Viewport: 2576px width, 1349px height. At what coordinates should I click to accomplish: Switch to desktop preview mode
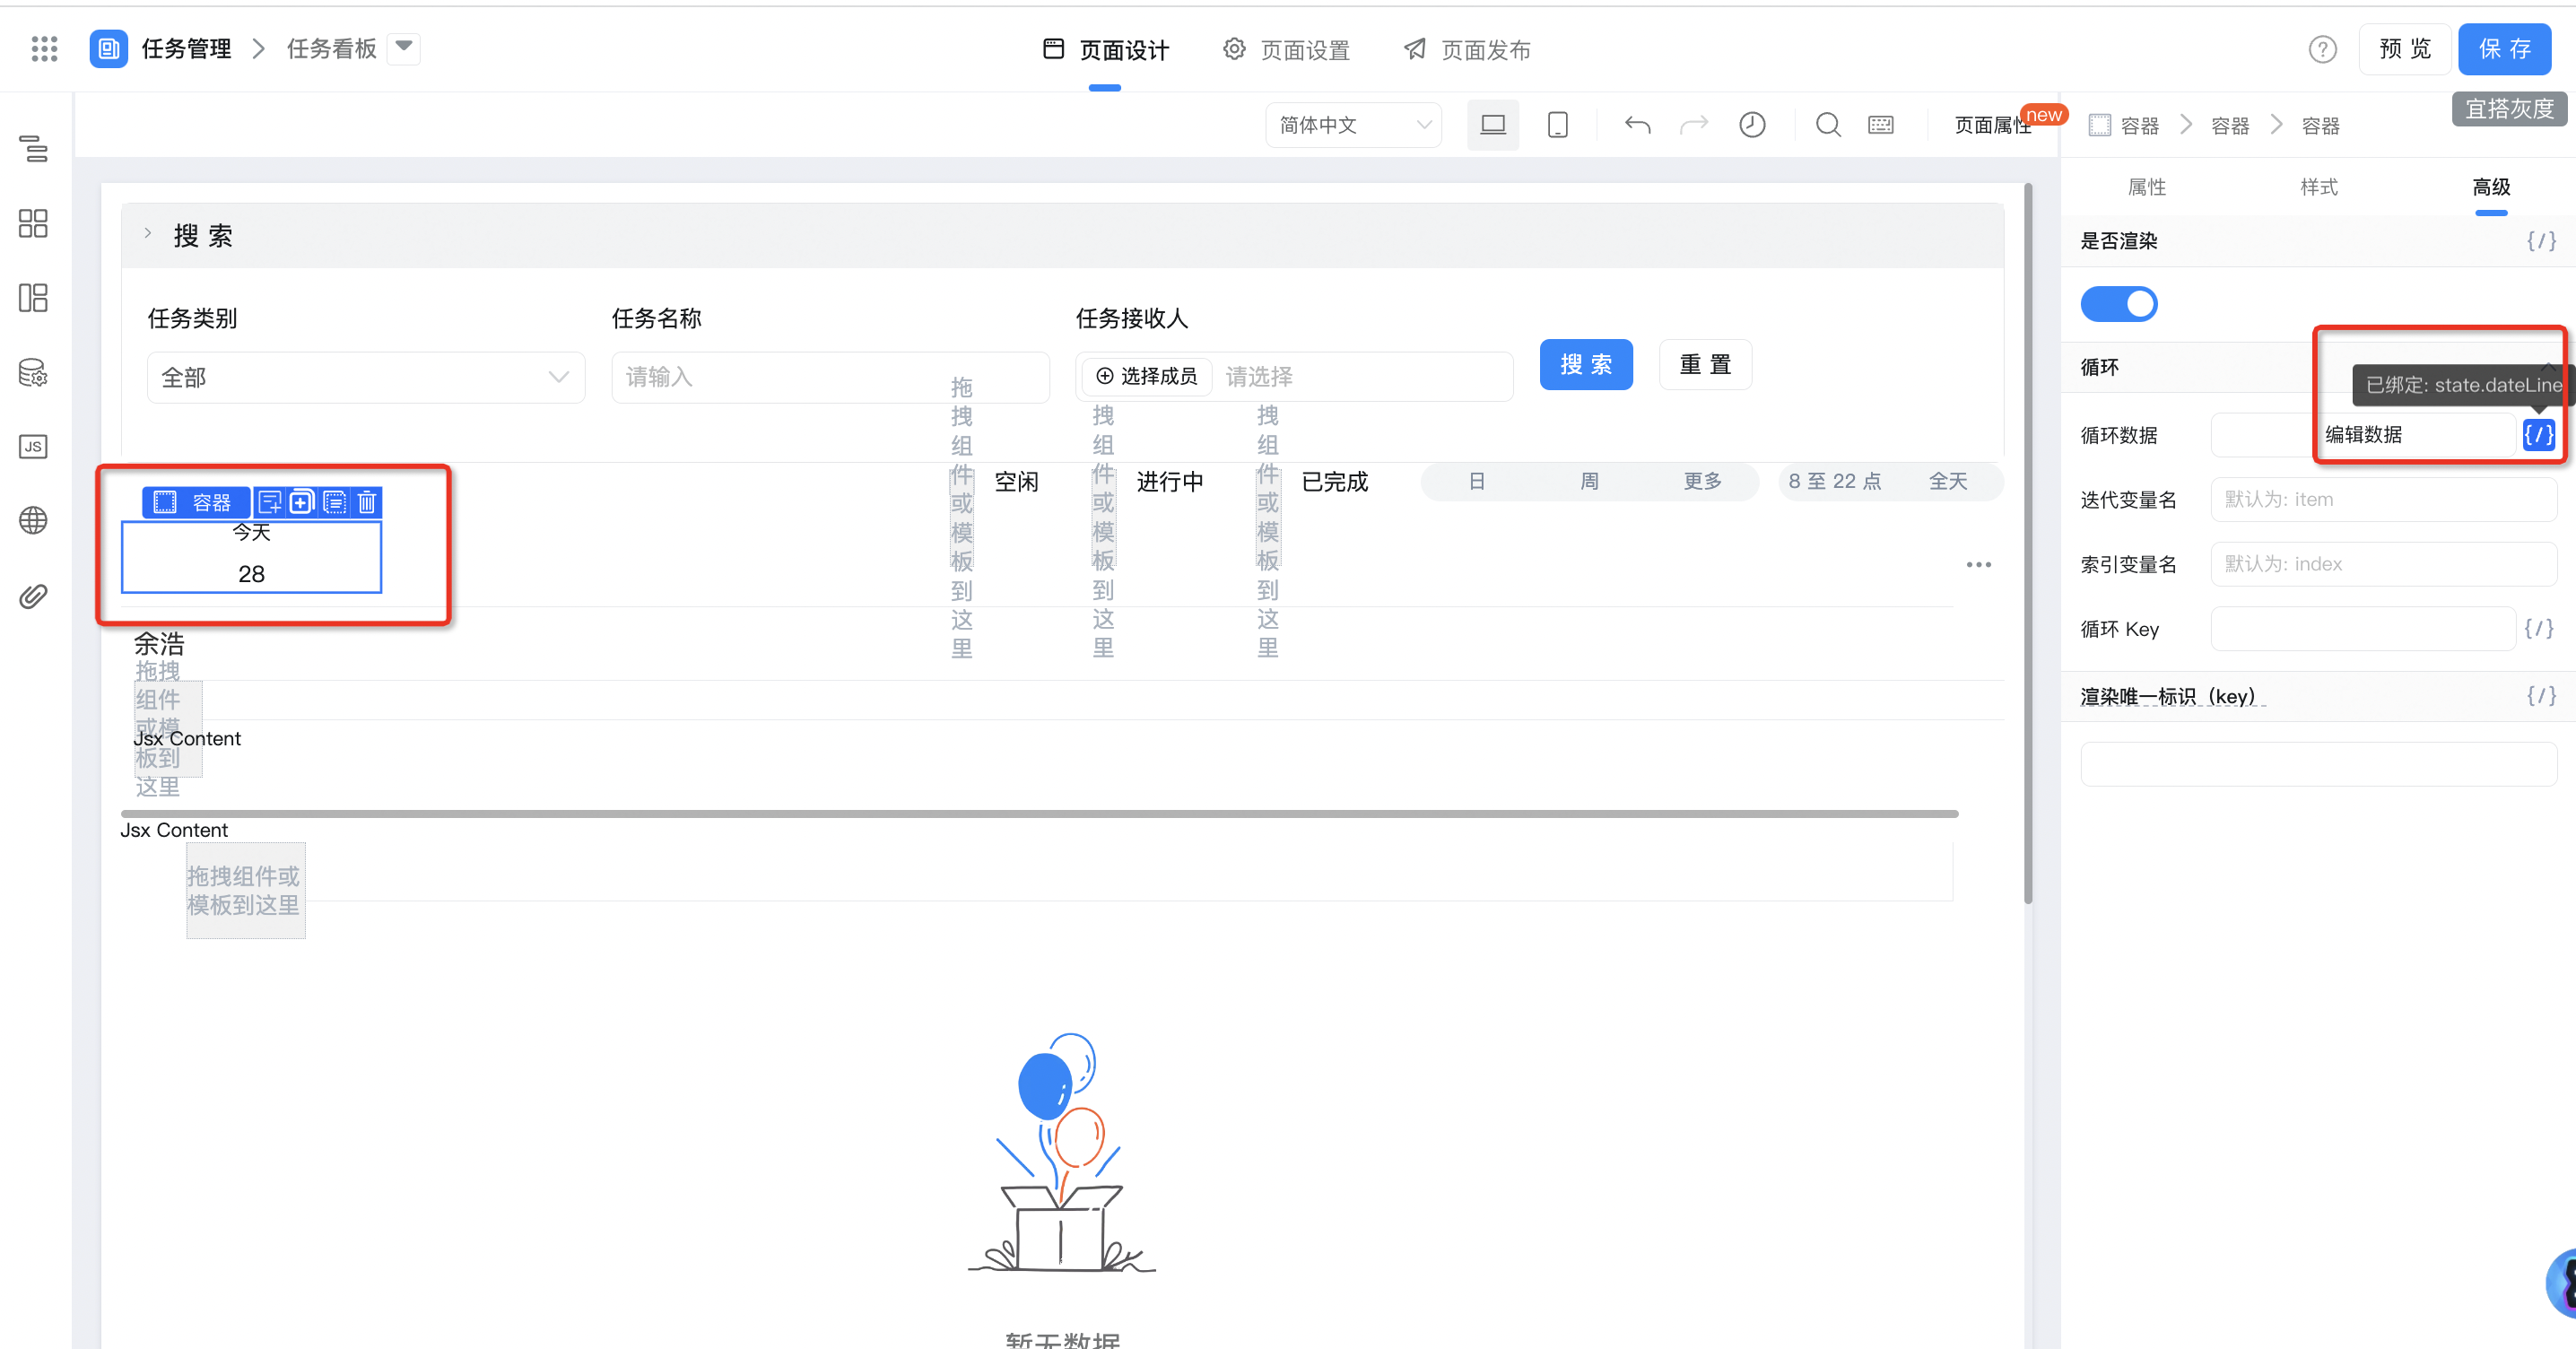(x=1492, y=125)
